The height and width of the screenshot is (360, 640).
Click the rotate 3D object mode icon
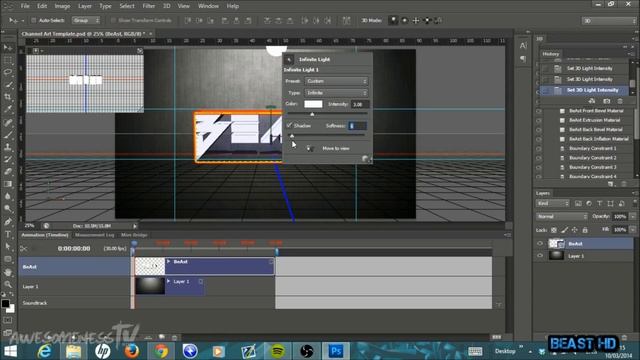click(393, 20)
